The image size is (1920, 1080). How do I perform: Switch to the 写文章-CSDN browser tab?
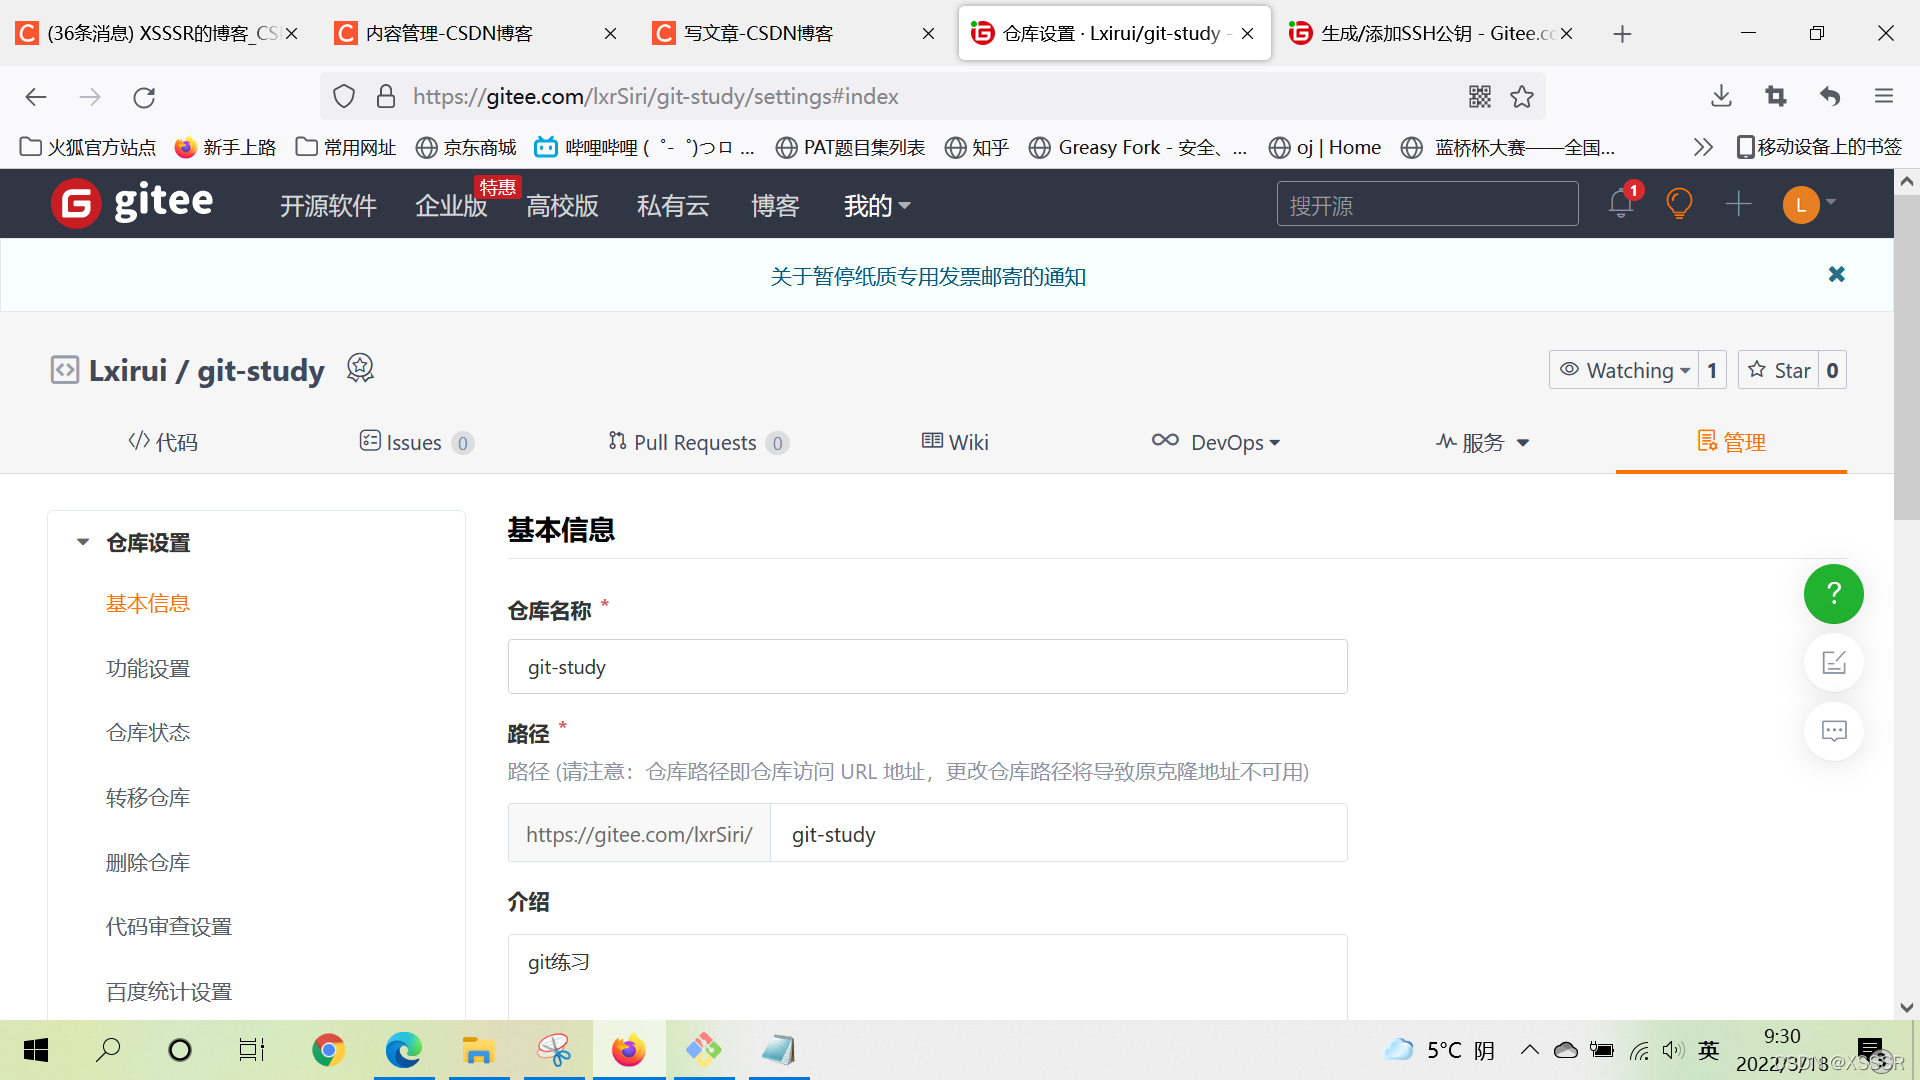pyautogui.click(x=778, y=32)
